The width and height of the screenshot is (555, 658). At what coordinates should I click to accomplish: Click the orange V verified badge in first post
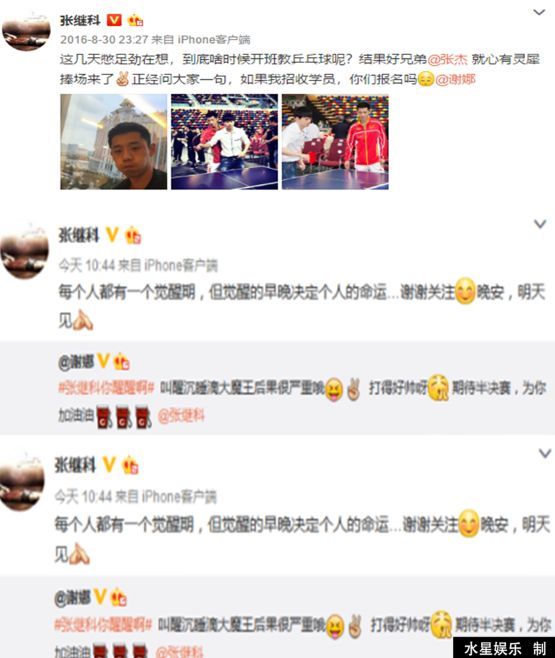(x=114, y=20)
